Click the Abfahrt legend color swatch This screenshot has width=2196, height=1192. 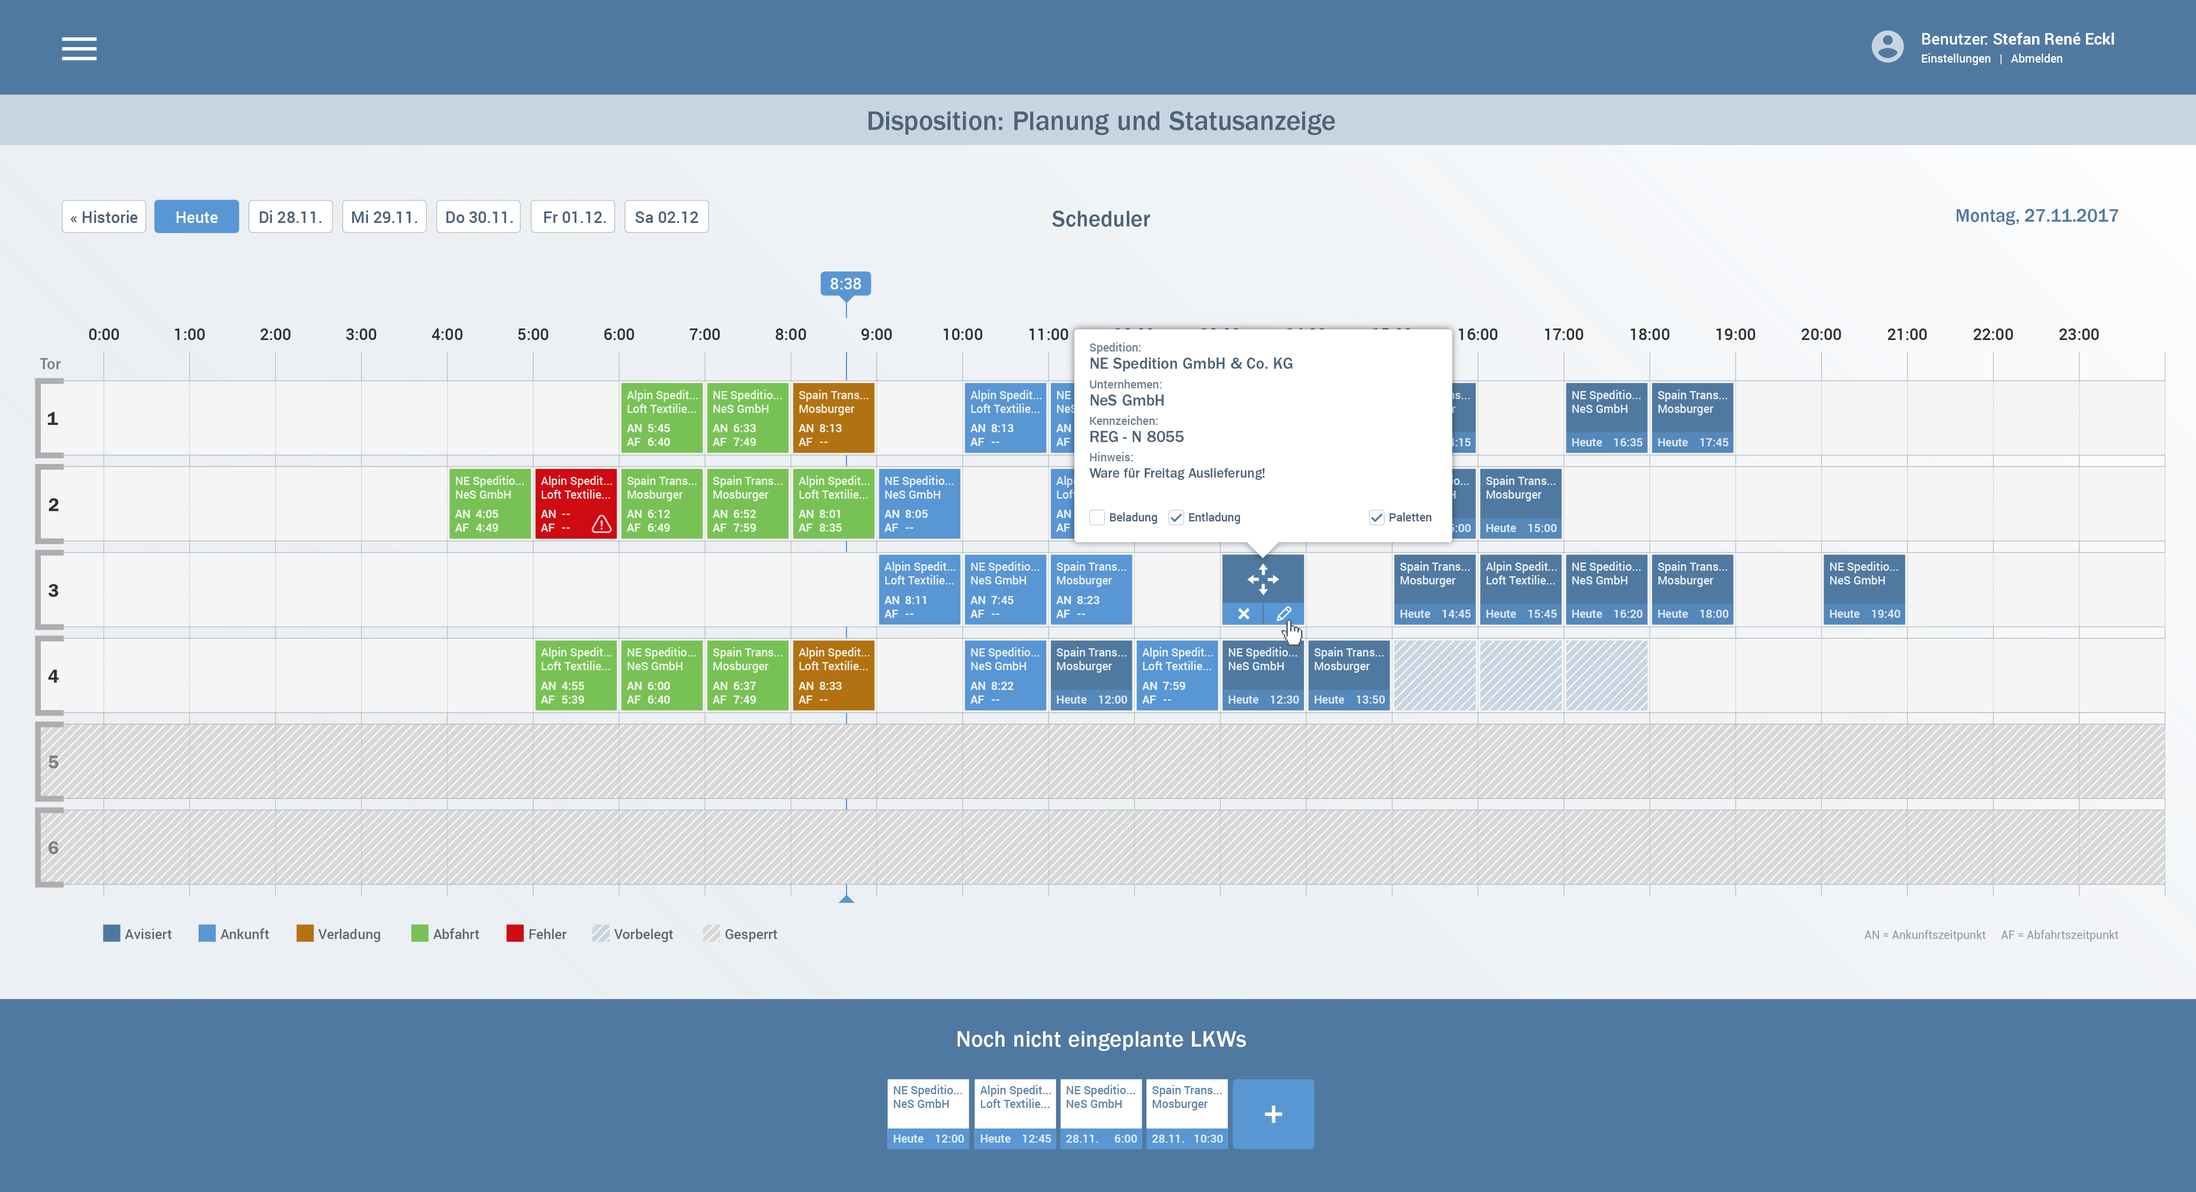tap(420, 933)
